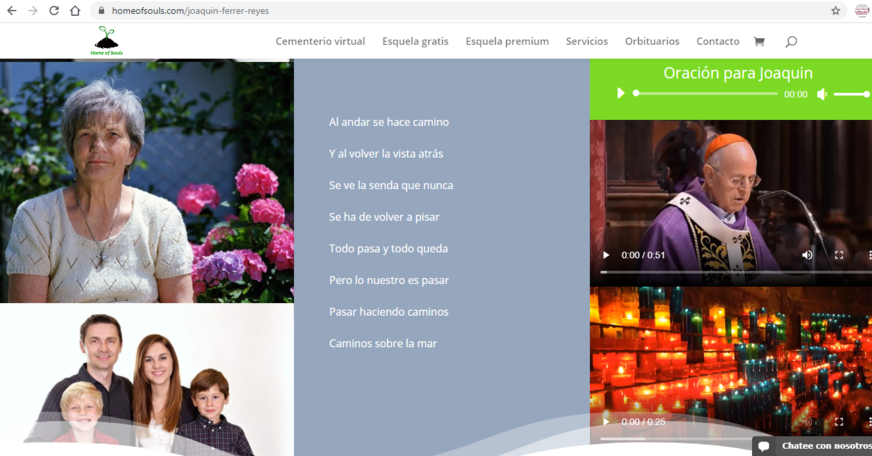The width and height of the screenshot is (872, 456).
Task: Open the browser home page icon
Action: pyautogui.click(x=75, y=11)
